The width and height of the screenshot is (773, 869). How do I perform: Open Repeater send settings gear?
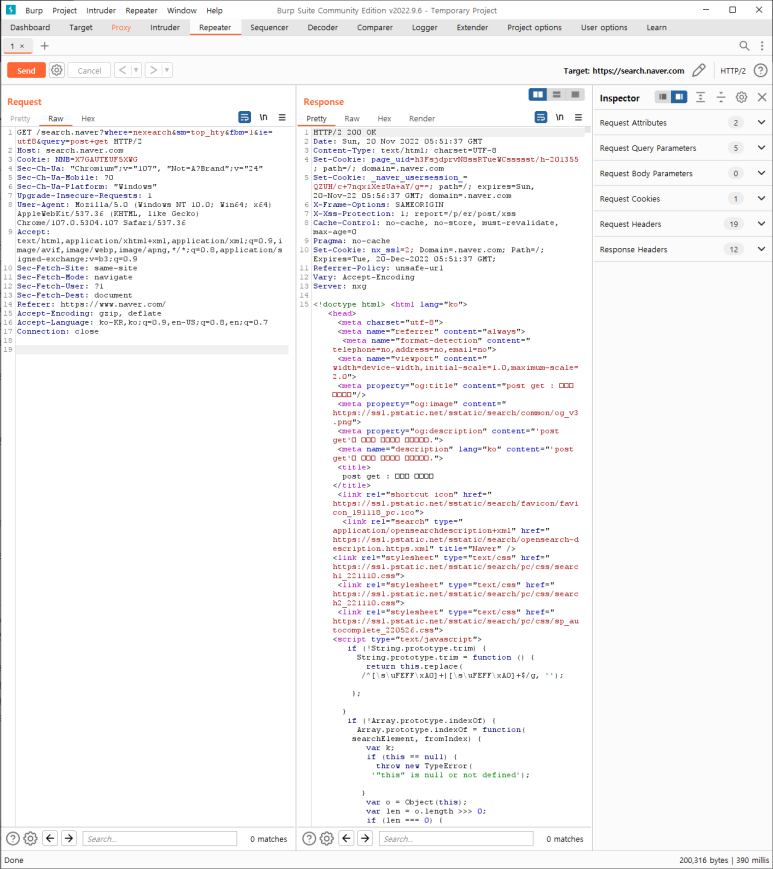57,70
